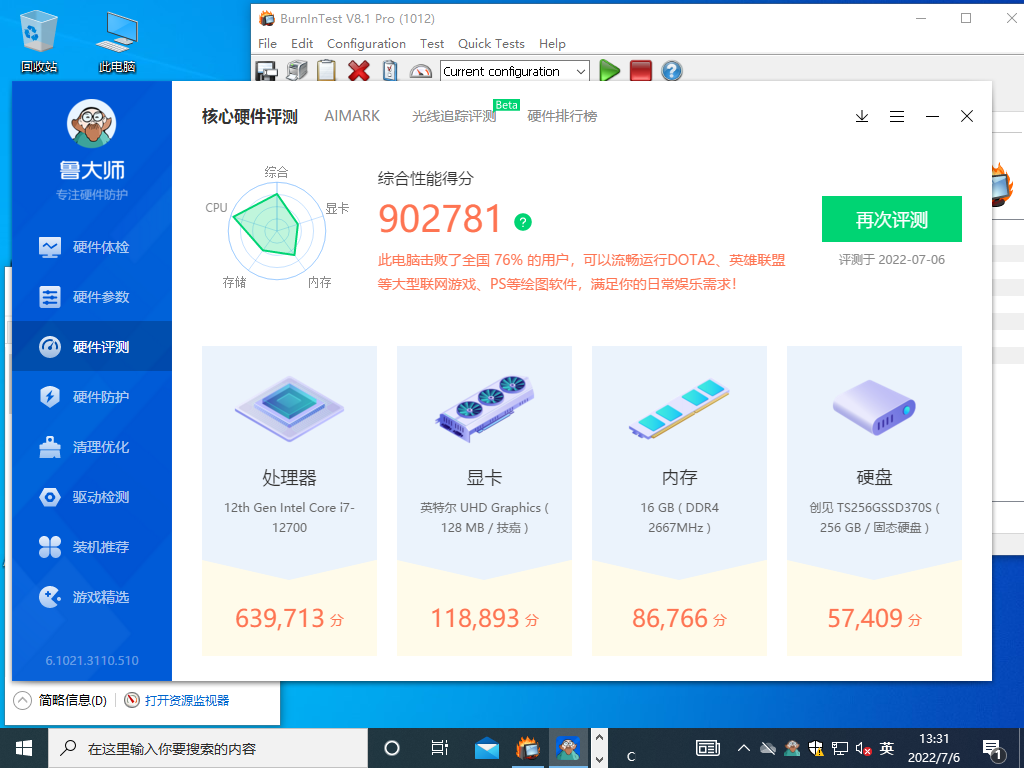The image size is (1024, 768).
Task: Open the hamburger menu in Ludashi window
Action: coord(897,117)
